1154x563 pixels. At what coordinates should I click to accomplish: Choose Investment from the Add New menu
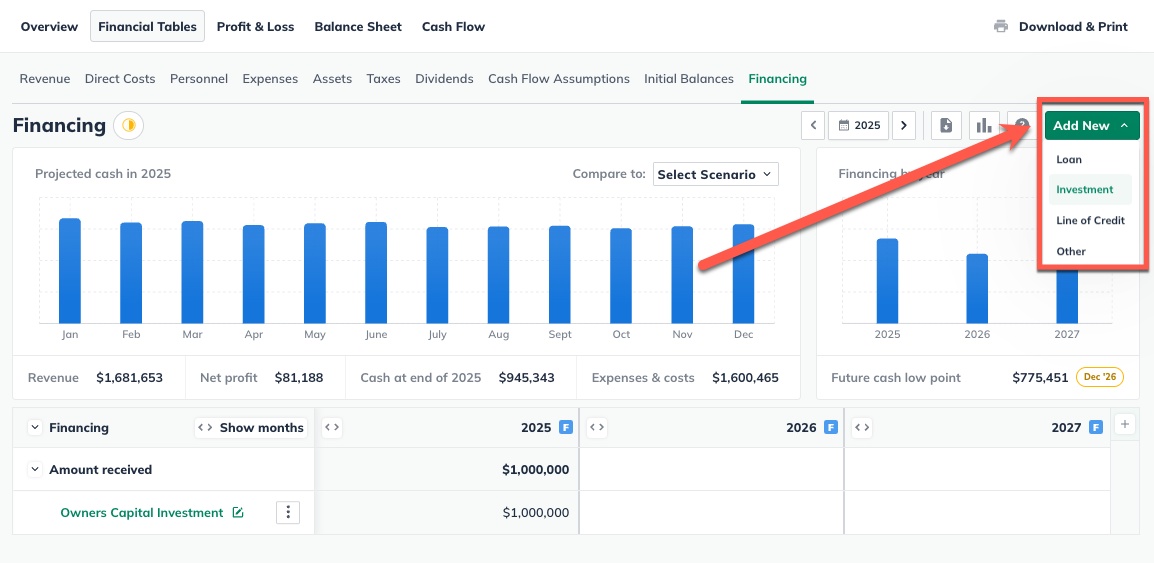coord(1085,190)
